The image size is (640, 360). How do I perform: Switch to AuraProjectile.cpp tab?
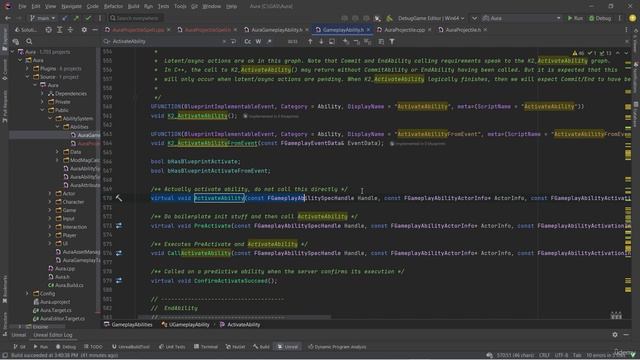[403, 30]
